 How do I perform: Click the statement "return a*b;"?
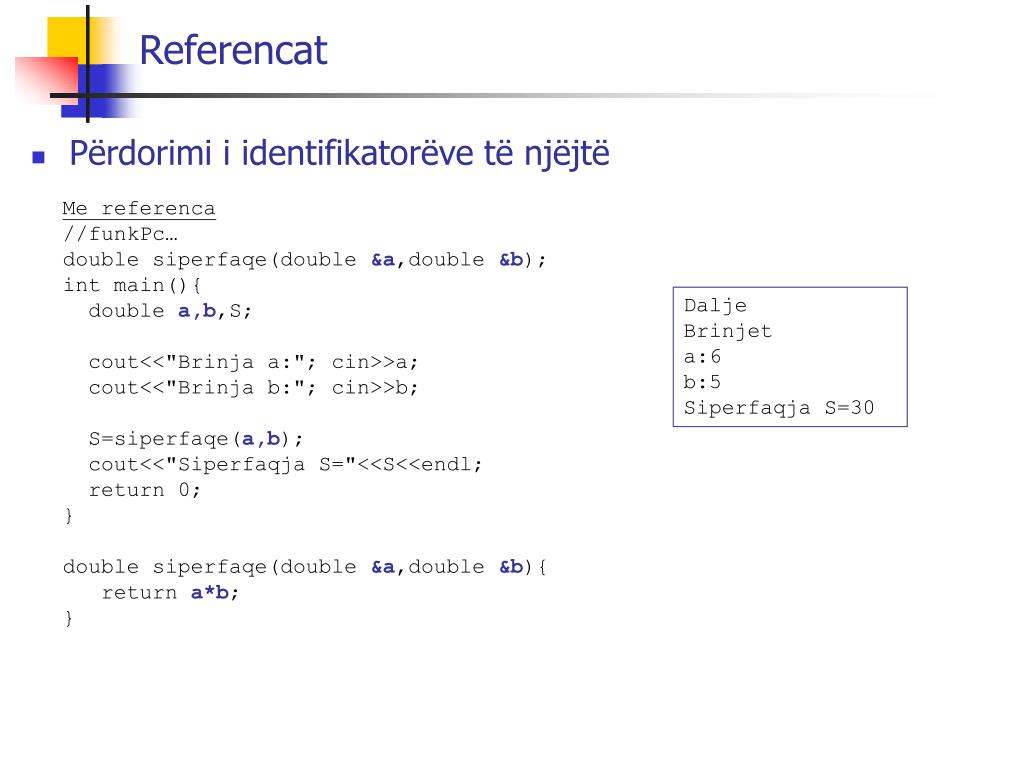pyautogui.click(x=170, y=592)
